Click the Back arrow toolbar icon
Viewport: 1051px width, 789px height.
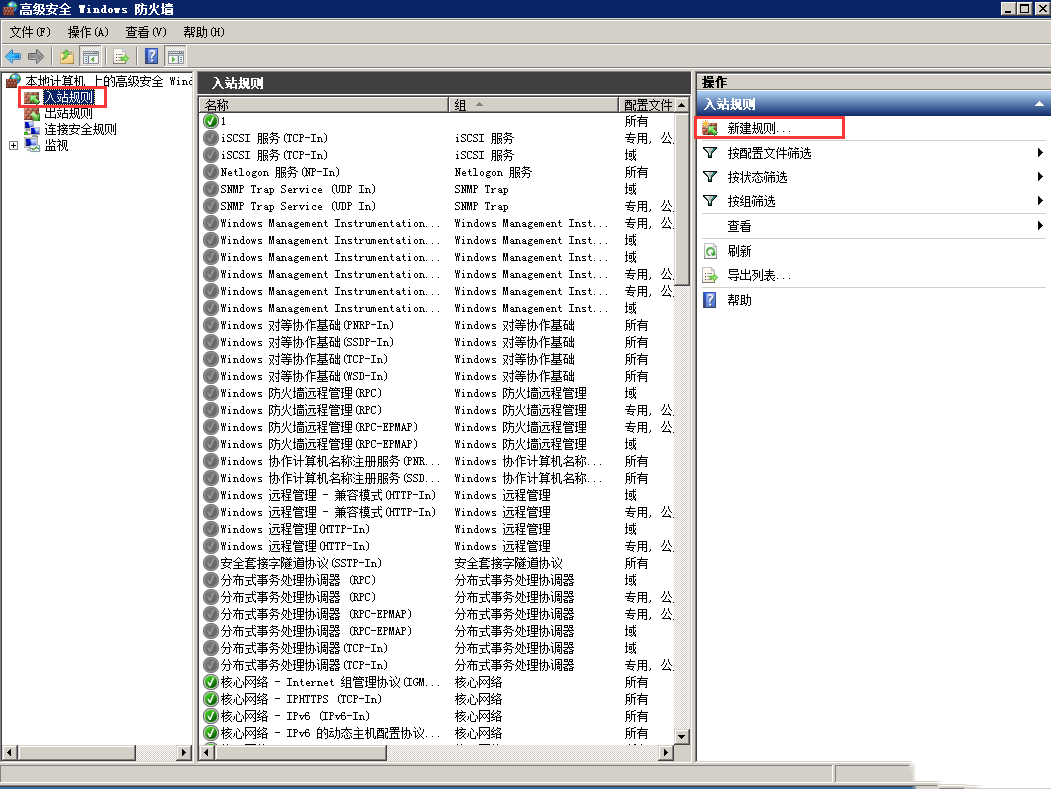coord(13,57)
